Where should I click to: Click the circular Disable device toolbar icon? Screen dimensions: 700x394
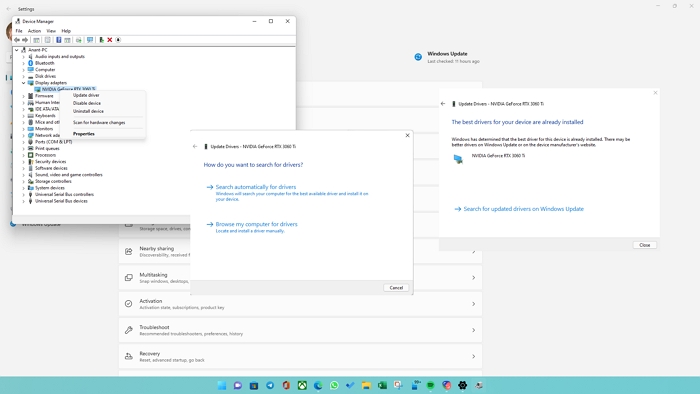(x=118, y=40)
